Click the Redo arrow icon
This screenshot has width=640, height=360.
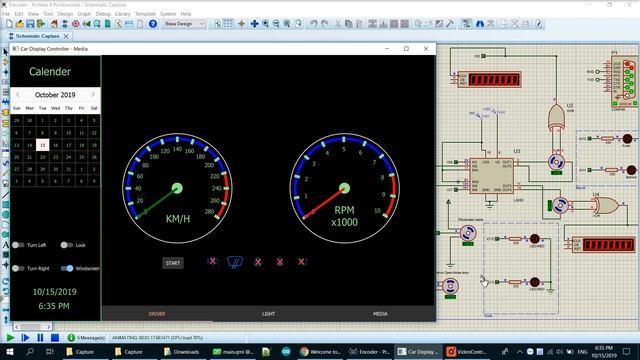pyautogui.click(x=324, y=24)
